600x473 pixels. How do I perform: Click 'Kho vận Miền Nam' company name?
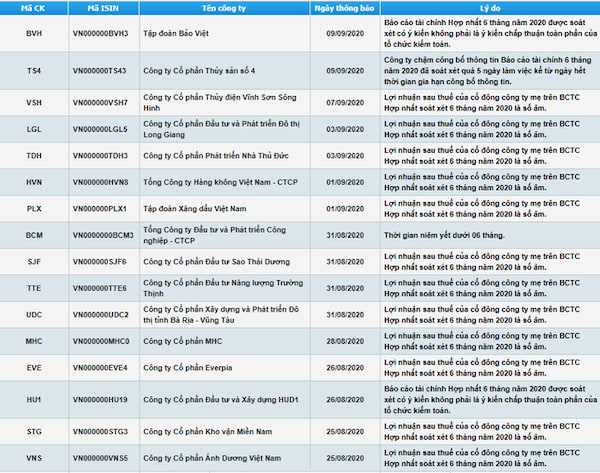point(208,431)
